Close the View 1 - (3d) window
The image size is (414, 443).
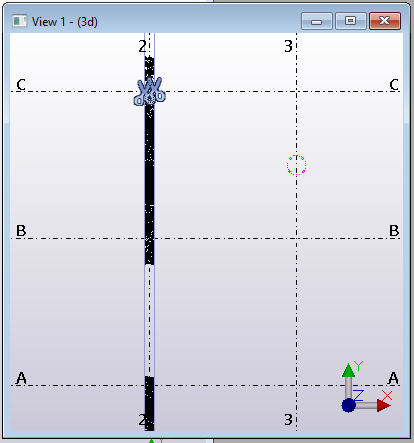[x=385, y=21]
